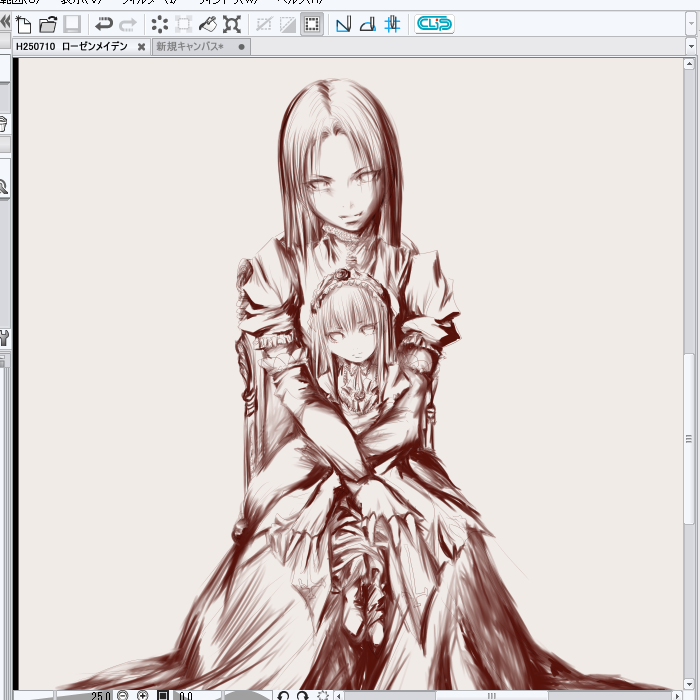
Task: Toggle Show Selection Border button
Action: 312,24
